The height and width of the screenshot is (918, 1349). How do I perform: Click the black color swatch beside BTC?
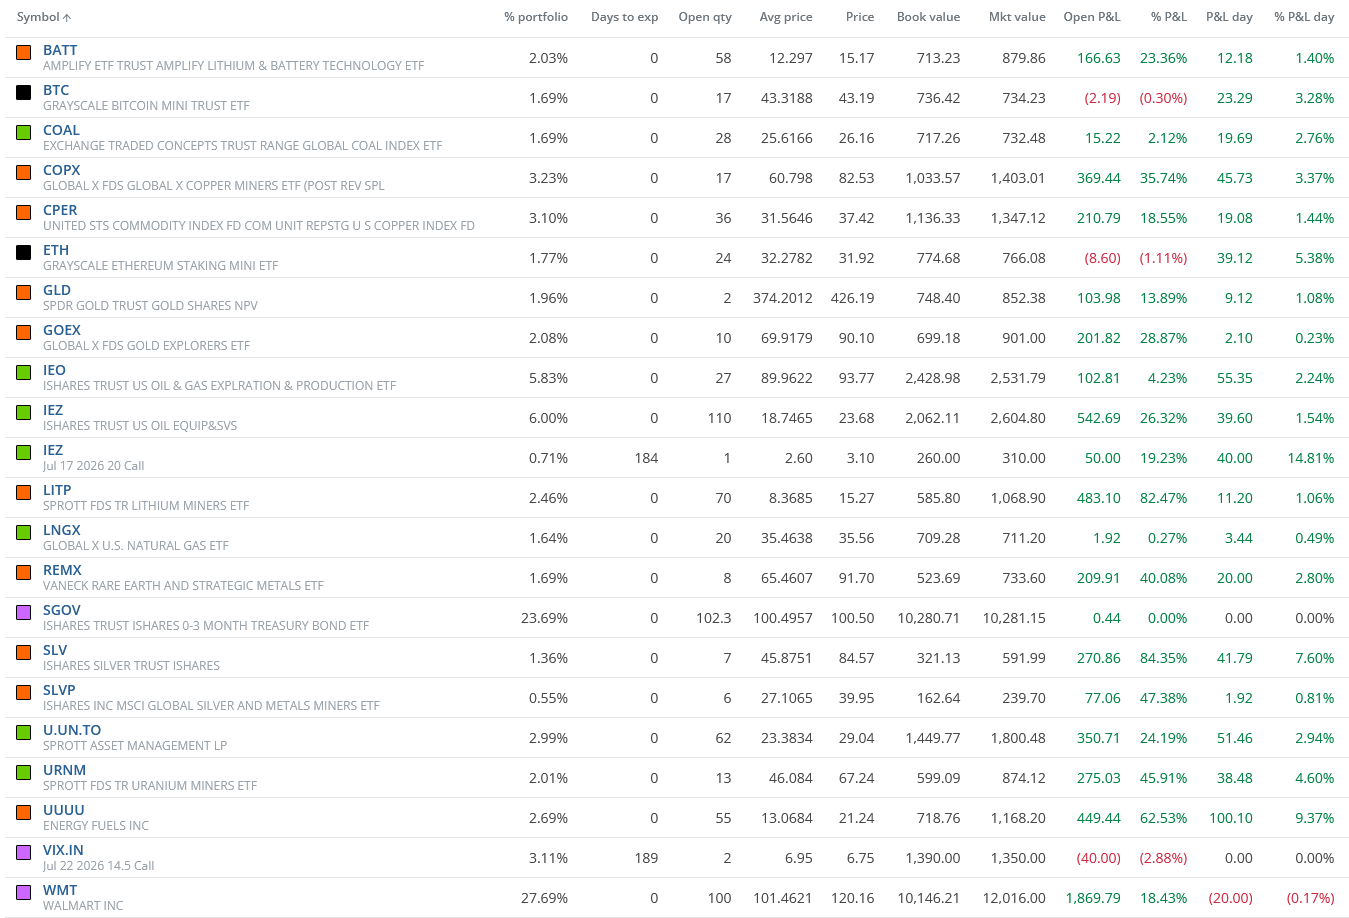(x=23, y=92)
